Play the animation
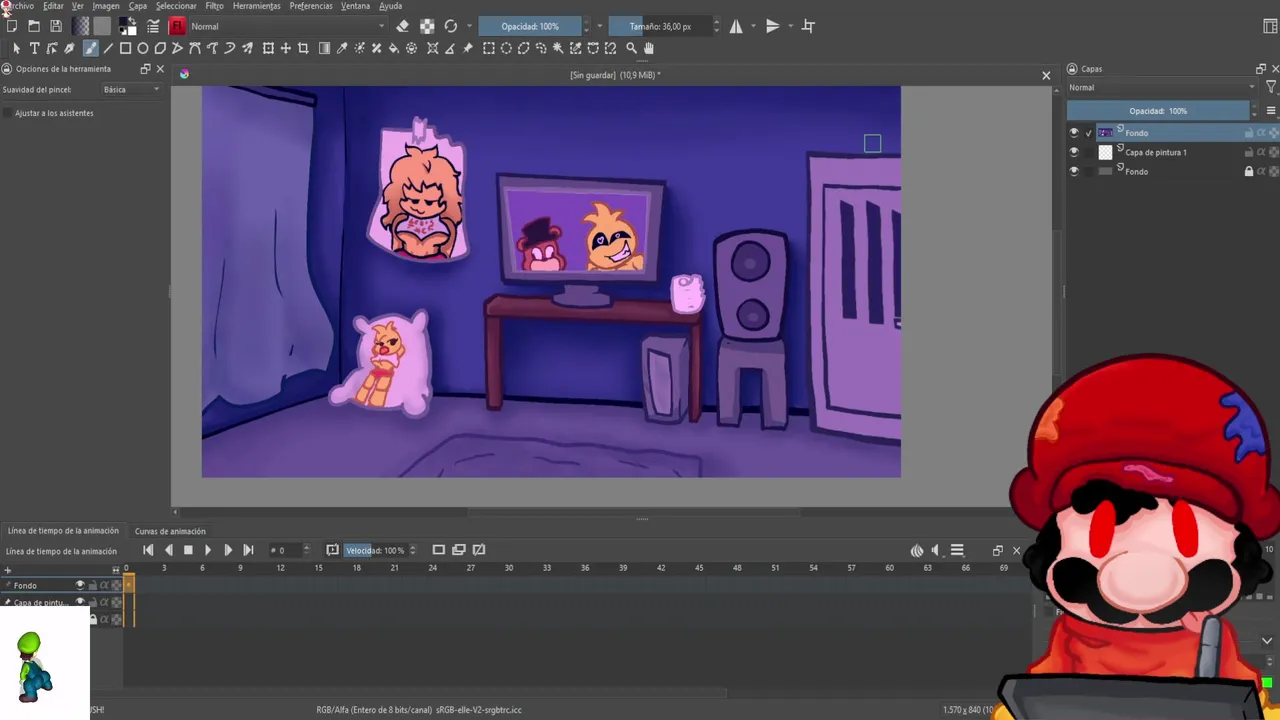This screenshot has width=1280, height=720. (x=208, y=550)
